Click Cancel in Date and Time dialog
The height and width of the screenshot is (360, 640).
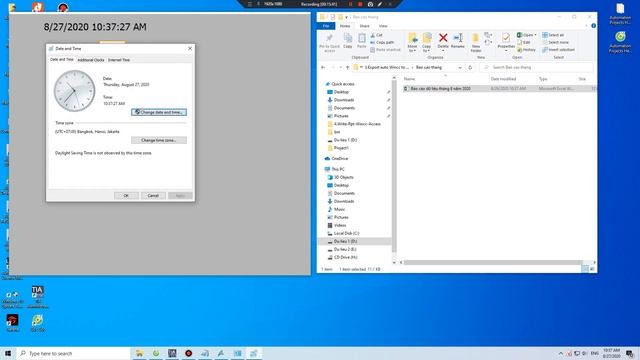153,196
